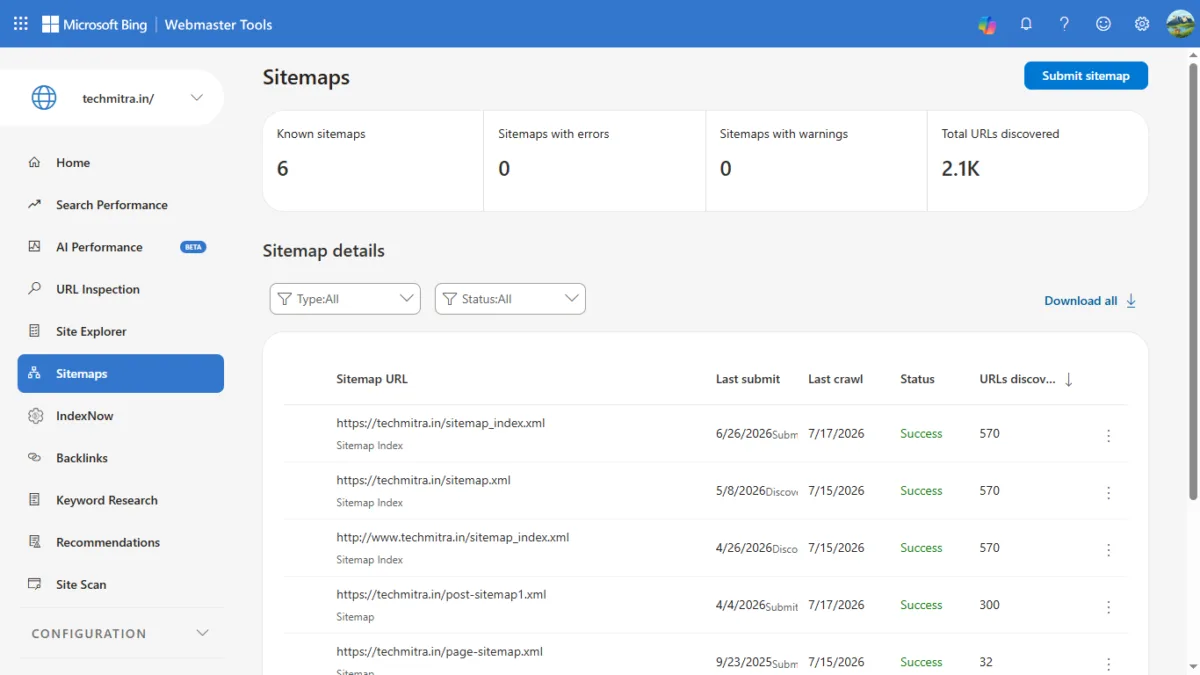Image resolution: width=1200 pixels, height=675 pixels.
Task: Expand the CONFIGURATION section chevron
Action: point(203,633)
